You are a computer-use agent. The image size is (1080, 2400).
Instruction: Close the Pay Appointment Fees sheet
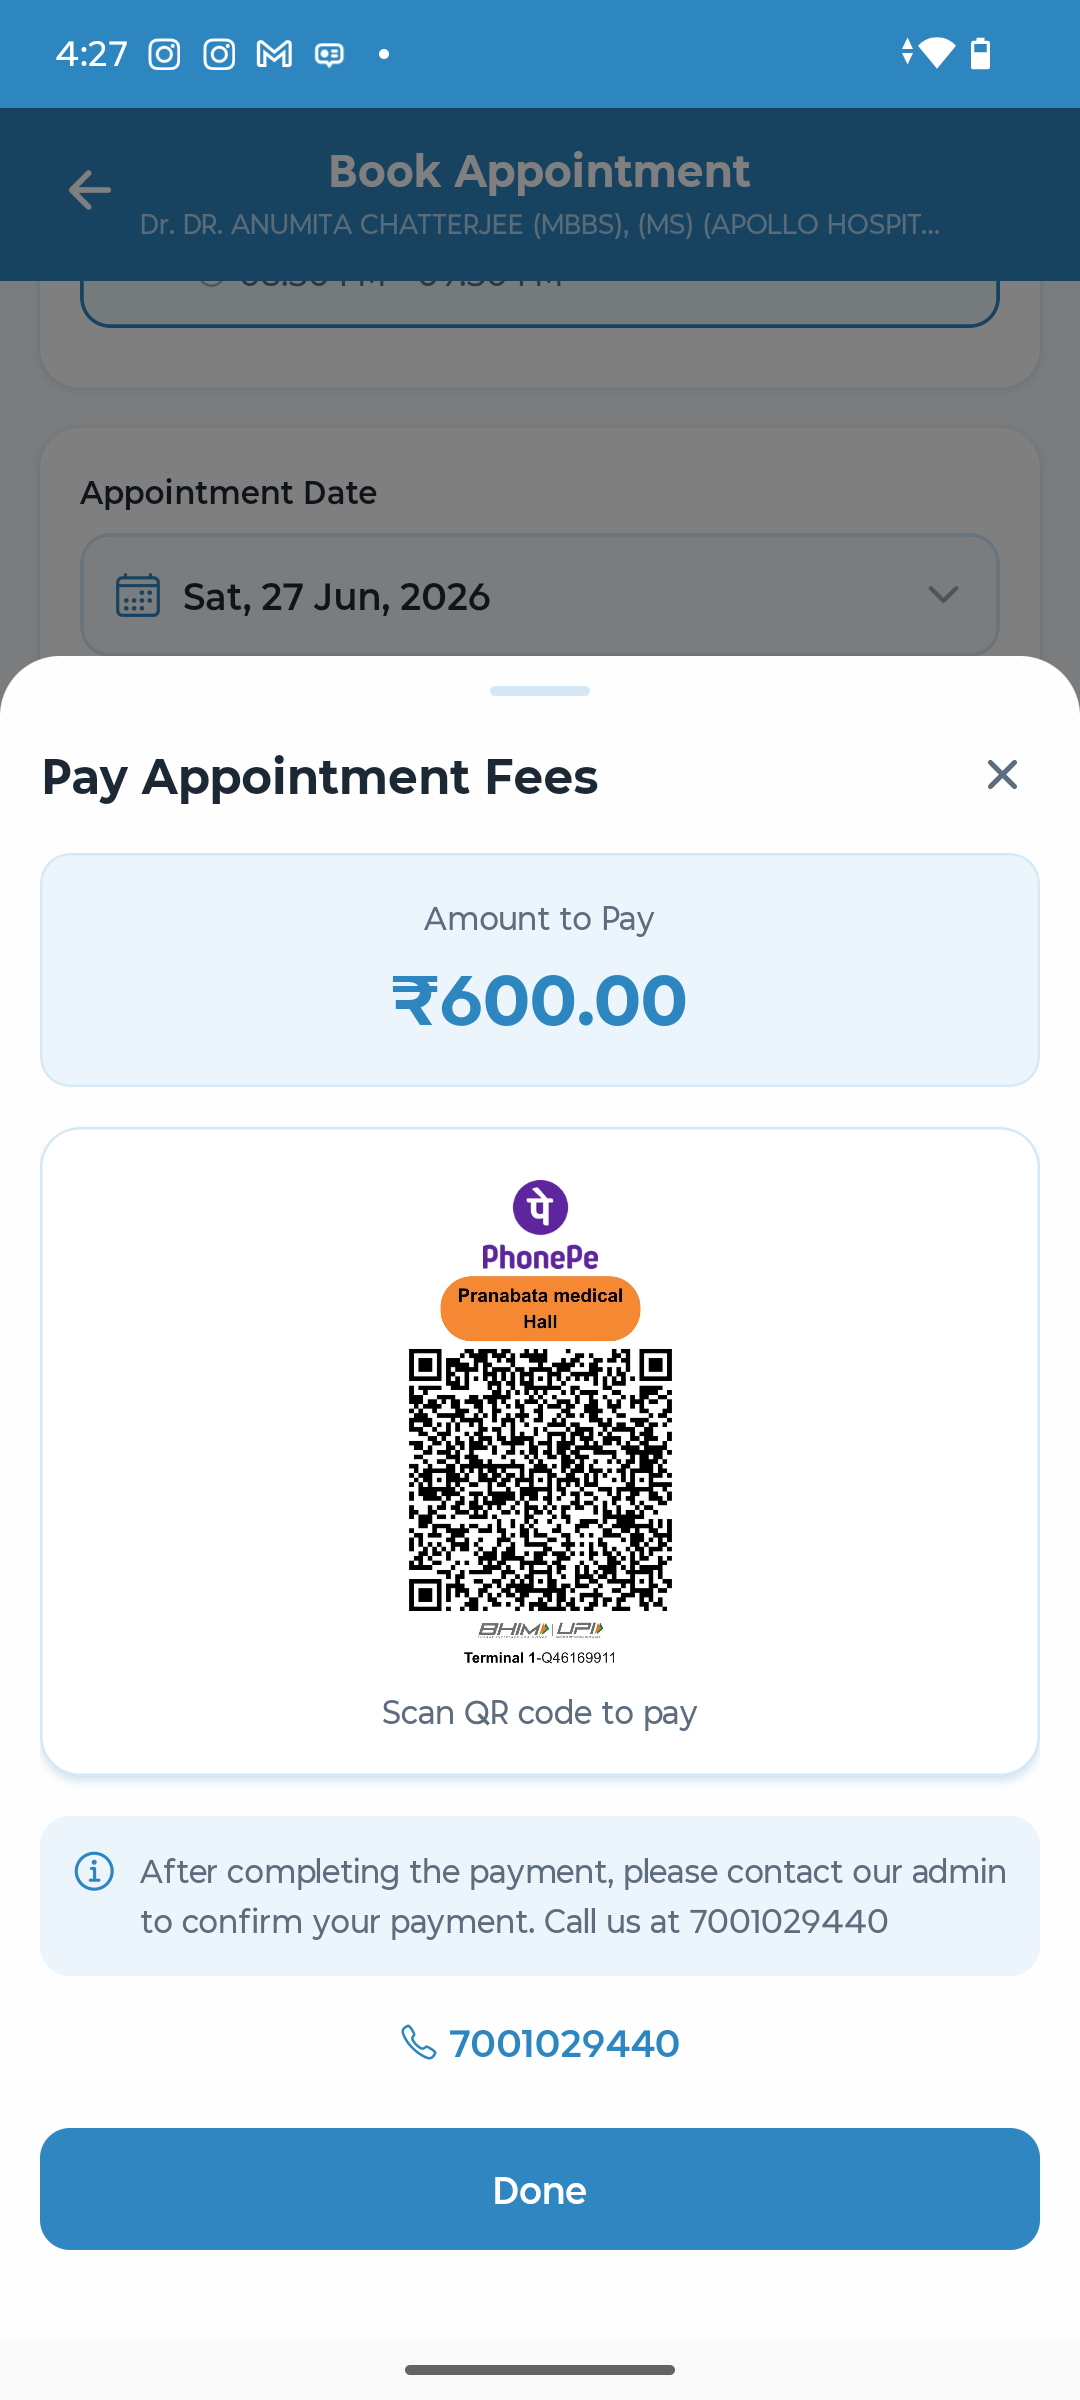click(x=1002, y=774)
